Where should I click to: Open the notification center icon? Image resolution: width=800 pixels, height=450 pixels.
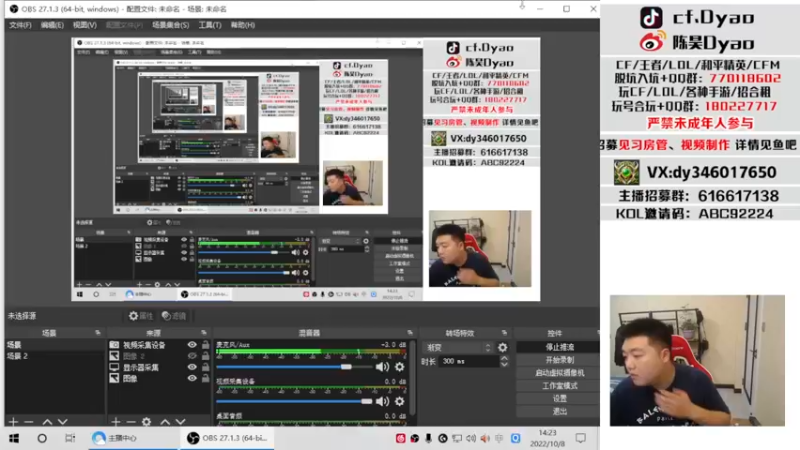[x=581, y=438]
